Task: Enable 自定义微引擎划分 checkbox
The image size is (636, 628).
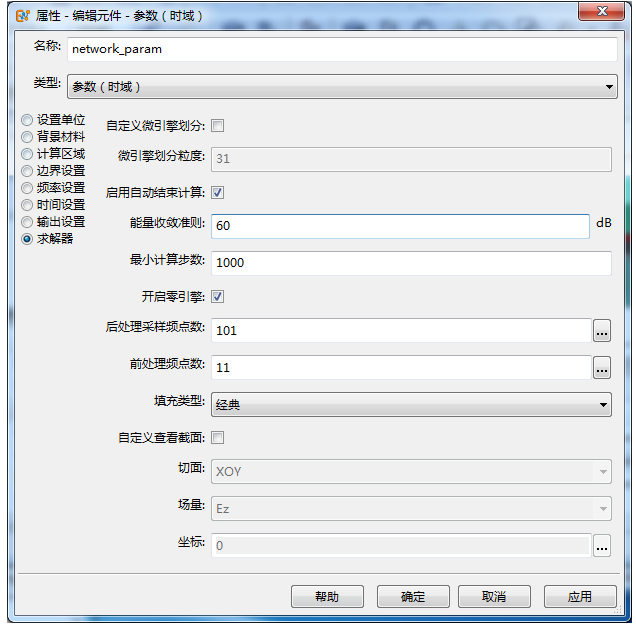Action: (x=218, y=126)
